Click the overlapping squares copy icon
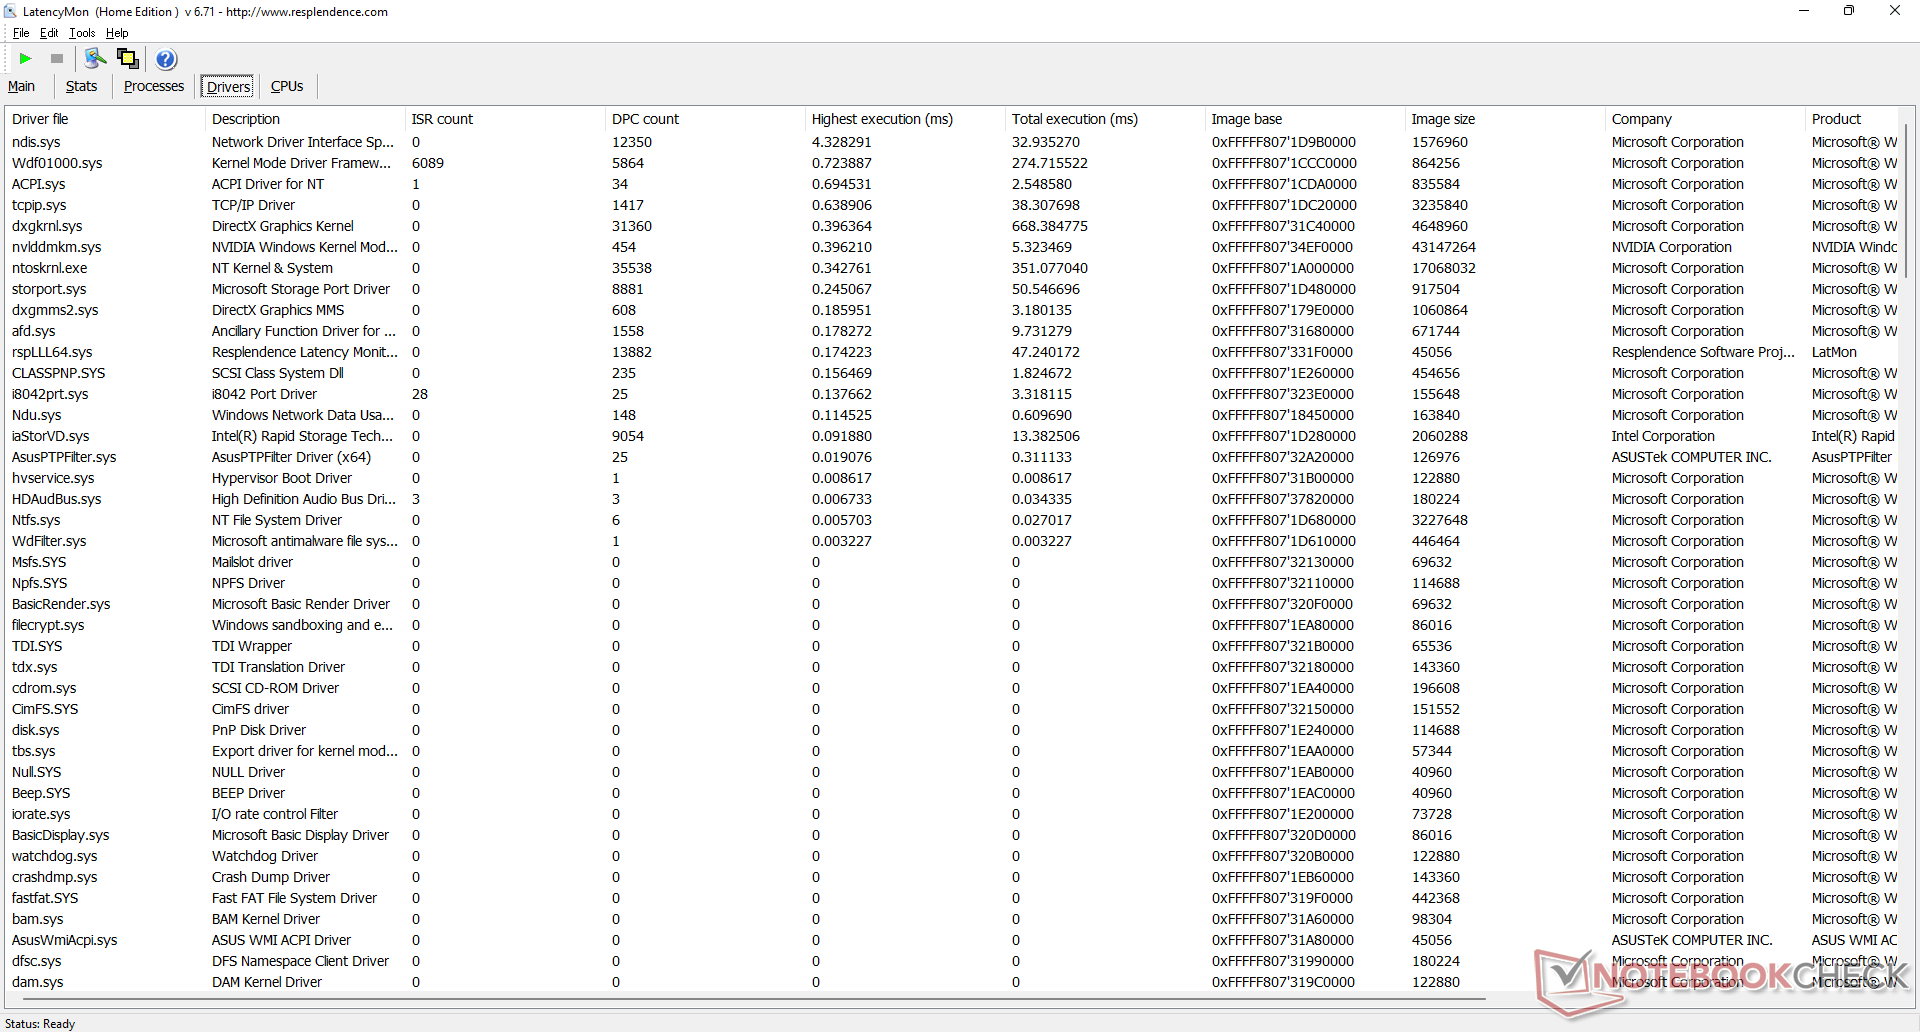This screenshot has width=1920, height=1032. (x=128, y=59)
